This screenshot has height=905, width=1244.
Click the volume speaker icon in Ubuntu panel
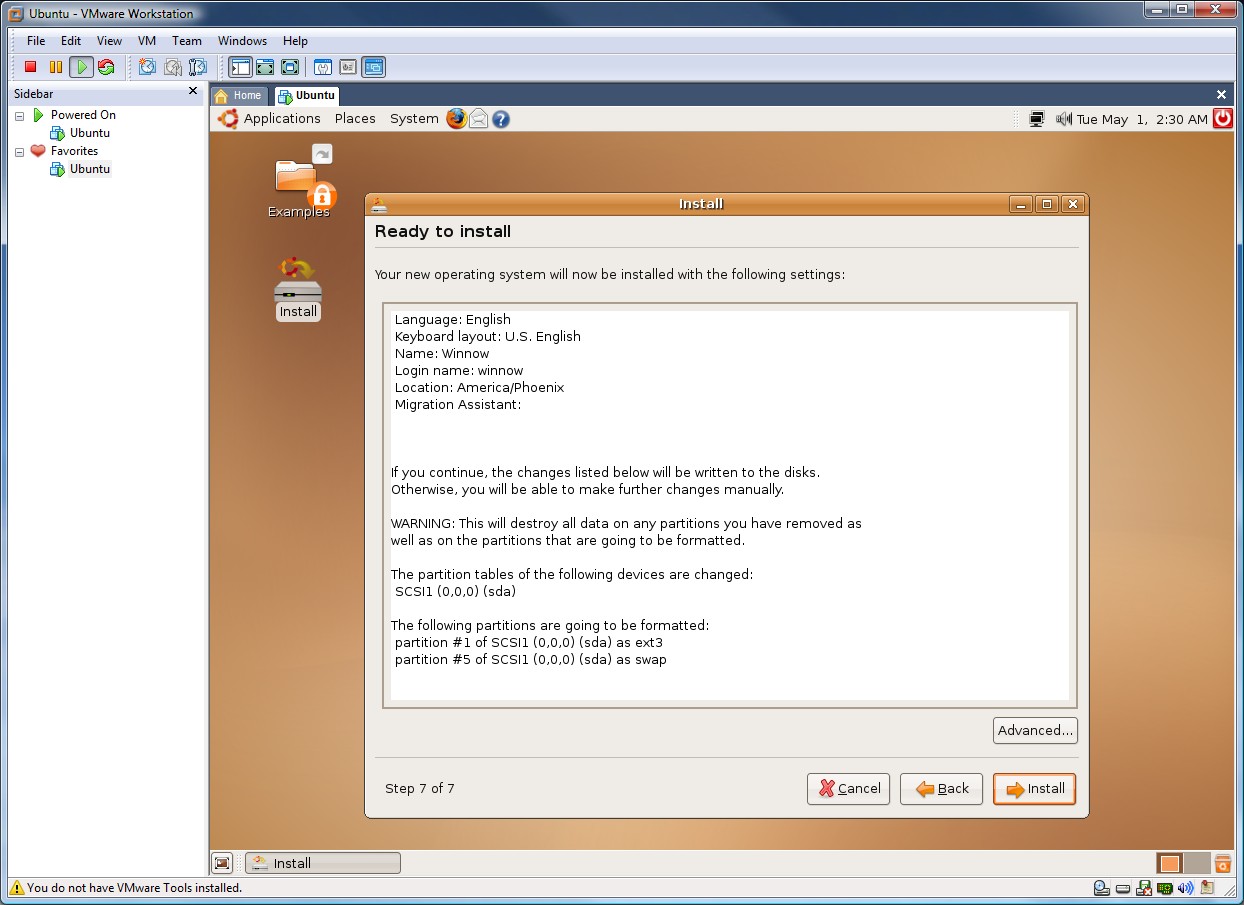1063,119
